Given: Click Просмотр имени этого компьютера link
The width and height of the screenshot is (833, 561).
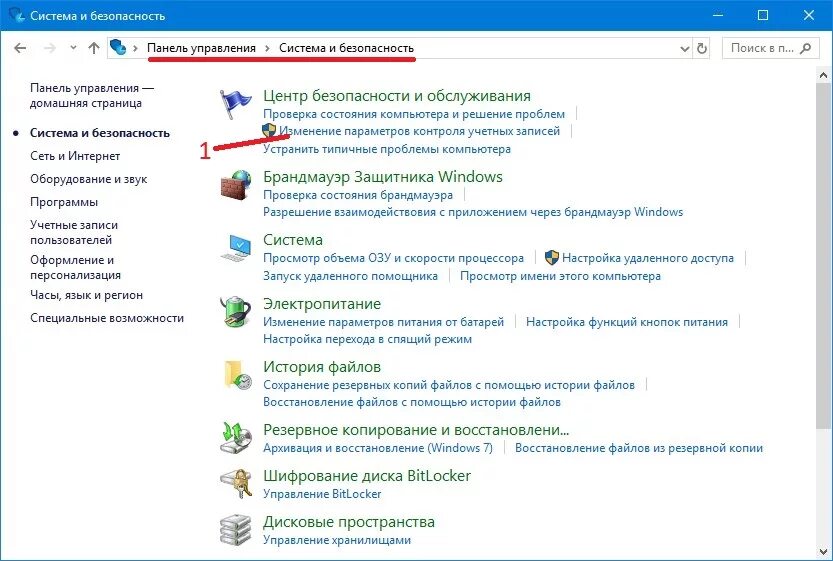Looking at the screenshot, I should click(x=560, y=276).
